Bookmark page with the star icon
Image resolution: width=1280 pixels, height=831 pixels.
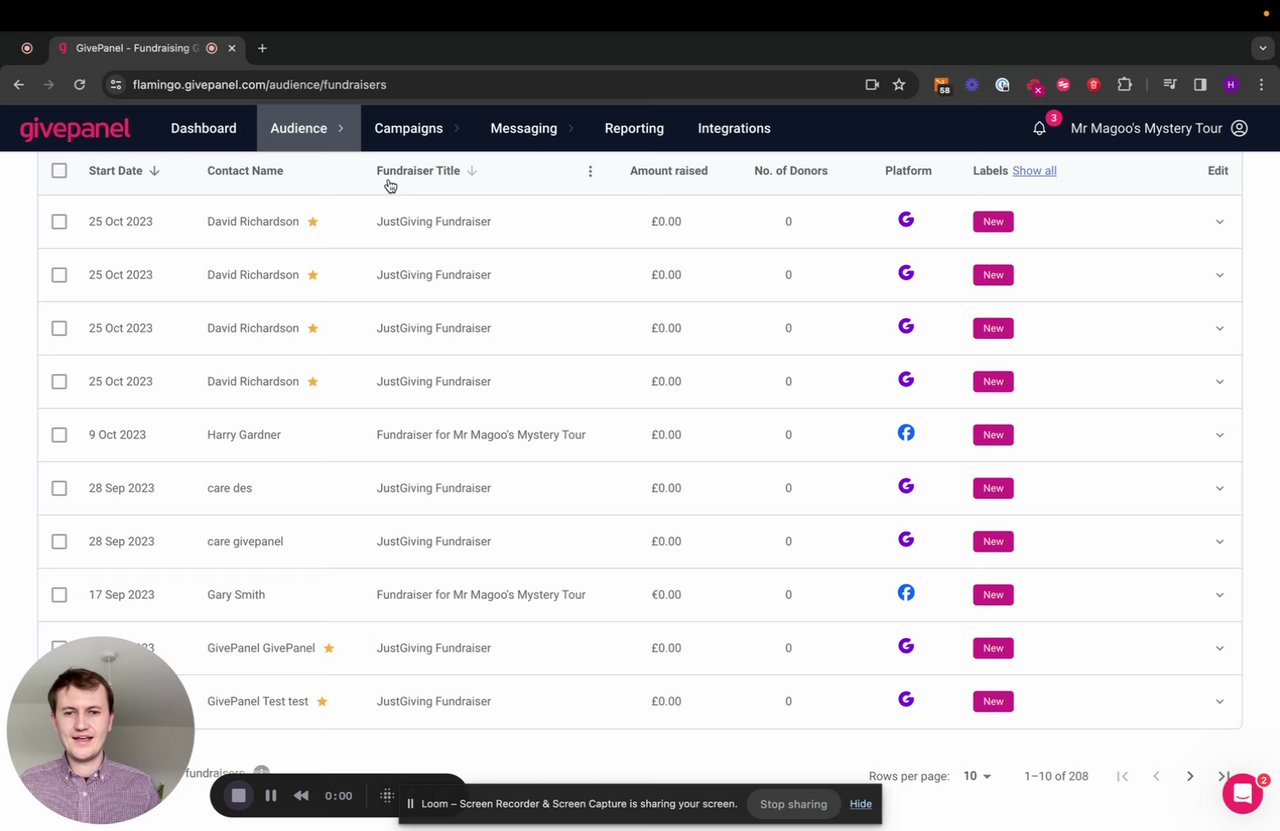[899, 85]
